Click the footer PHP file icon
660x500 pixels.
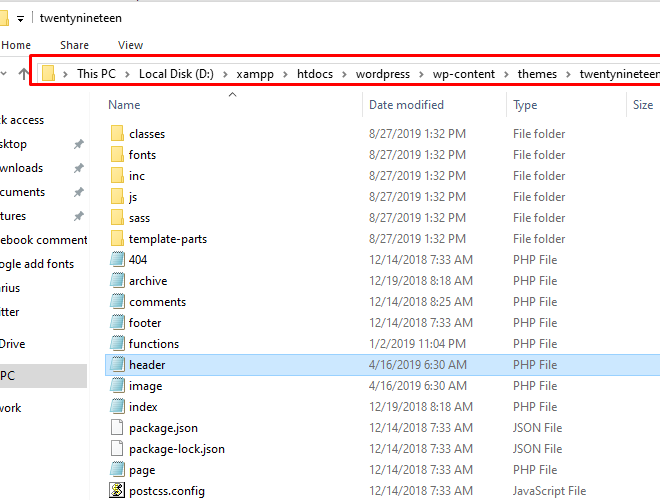(x=117, y=322)
